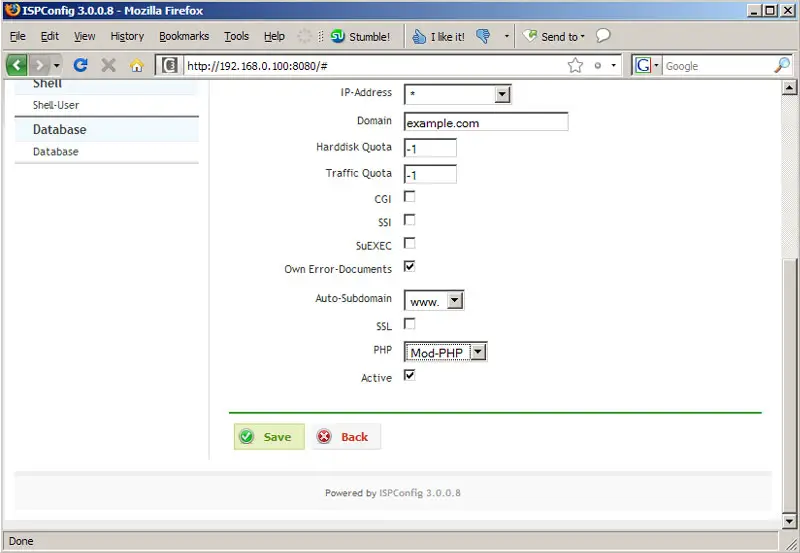800x553 pixels.
Task: Go back with the green Back arrow
Action: [16, 65]
